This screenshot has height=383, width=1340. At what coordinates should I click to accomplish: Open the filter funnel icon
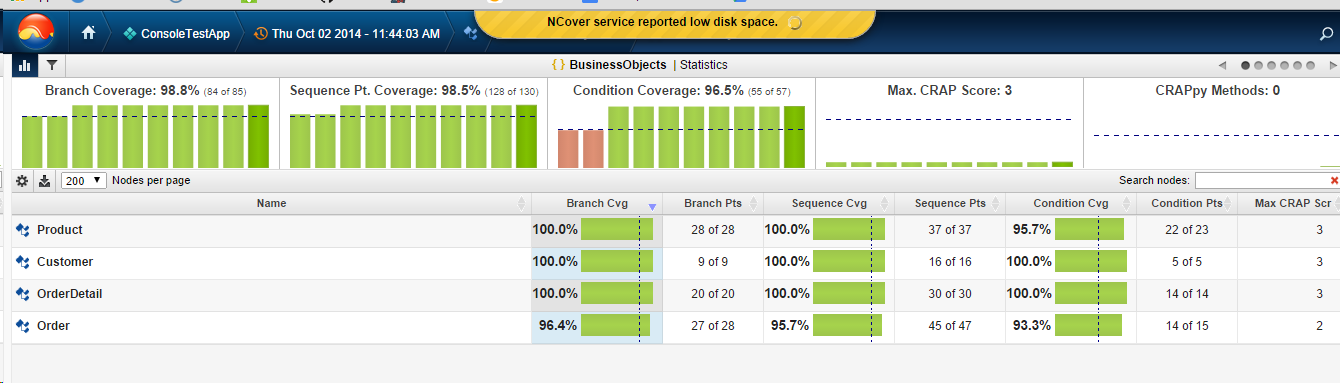51,65
